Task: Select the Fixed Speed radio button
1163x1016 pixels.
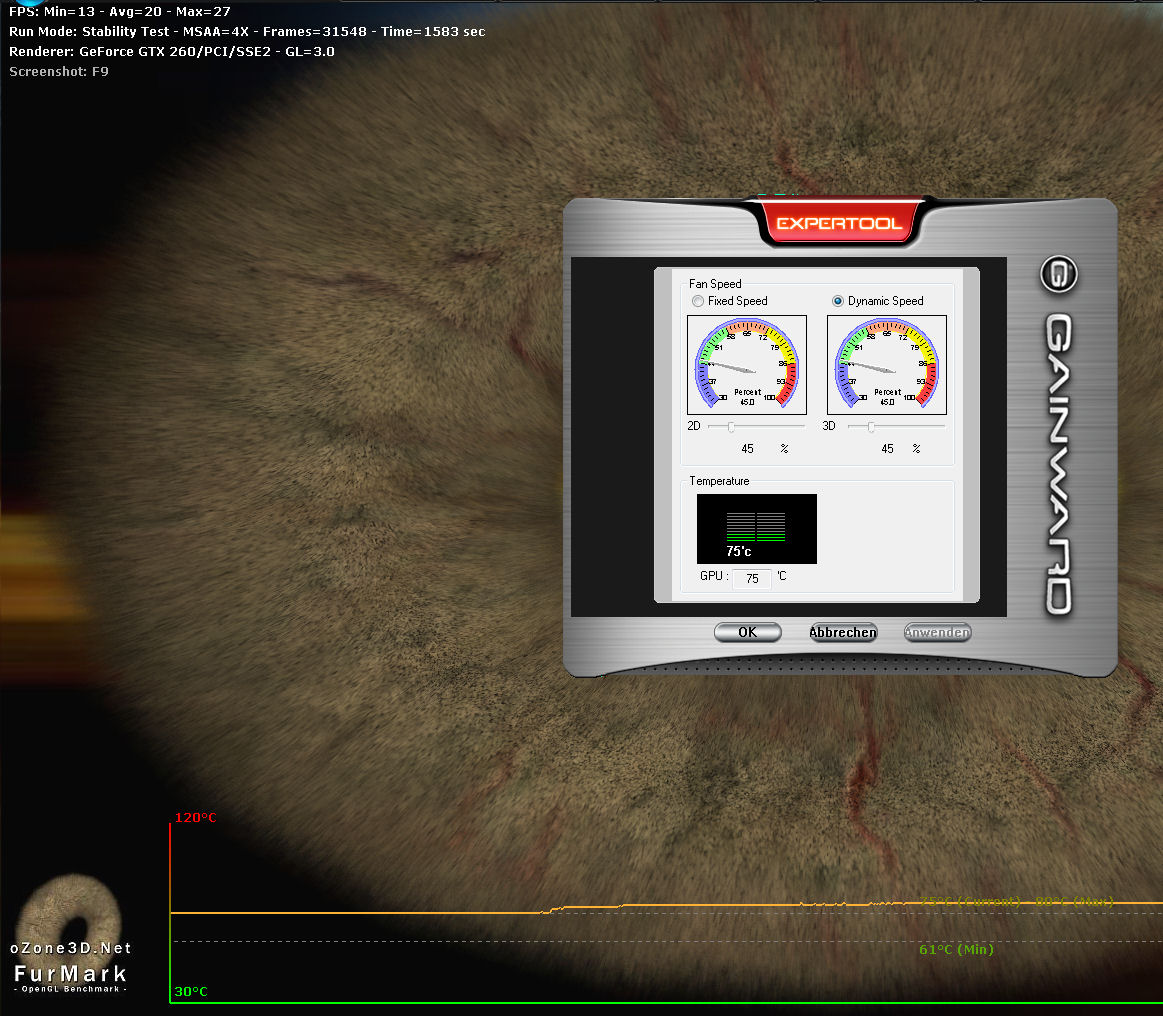Action: 698,301
